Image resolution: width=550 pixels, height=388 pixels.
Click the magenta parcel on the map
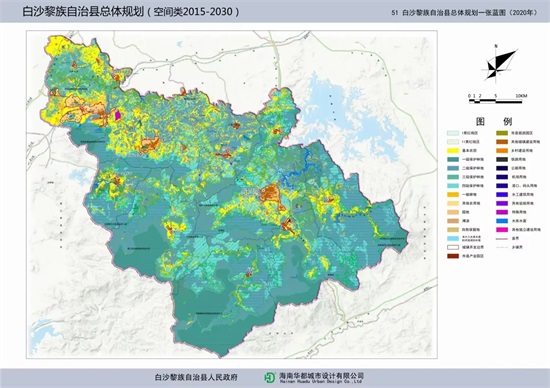pyautogui.click(x=118, y=115)
